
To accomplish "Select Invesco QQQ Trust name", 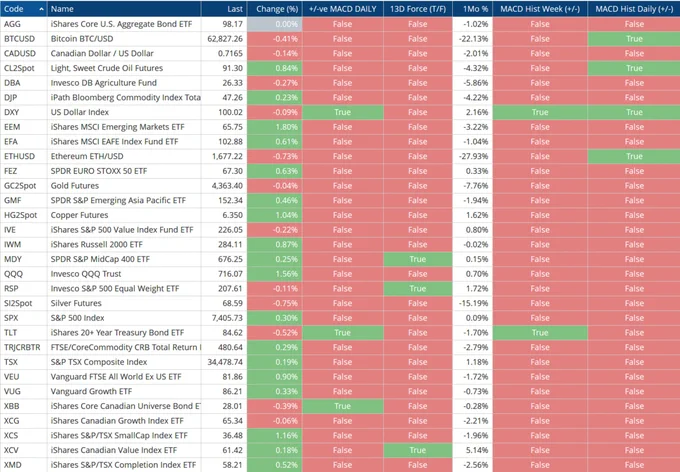I will (86, 274).
